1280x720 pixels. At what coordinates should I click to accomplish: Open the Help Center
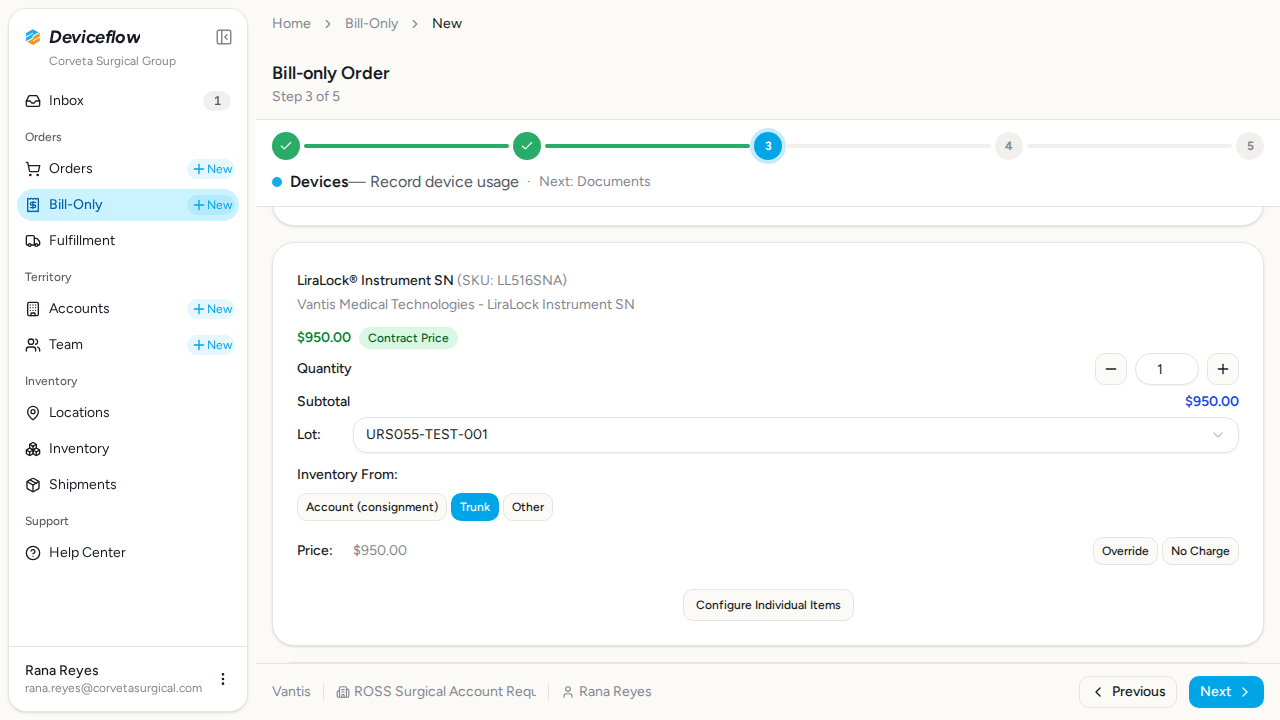click(128, 553)
